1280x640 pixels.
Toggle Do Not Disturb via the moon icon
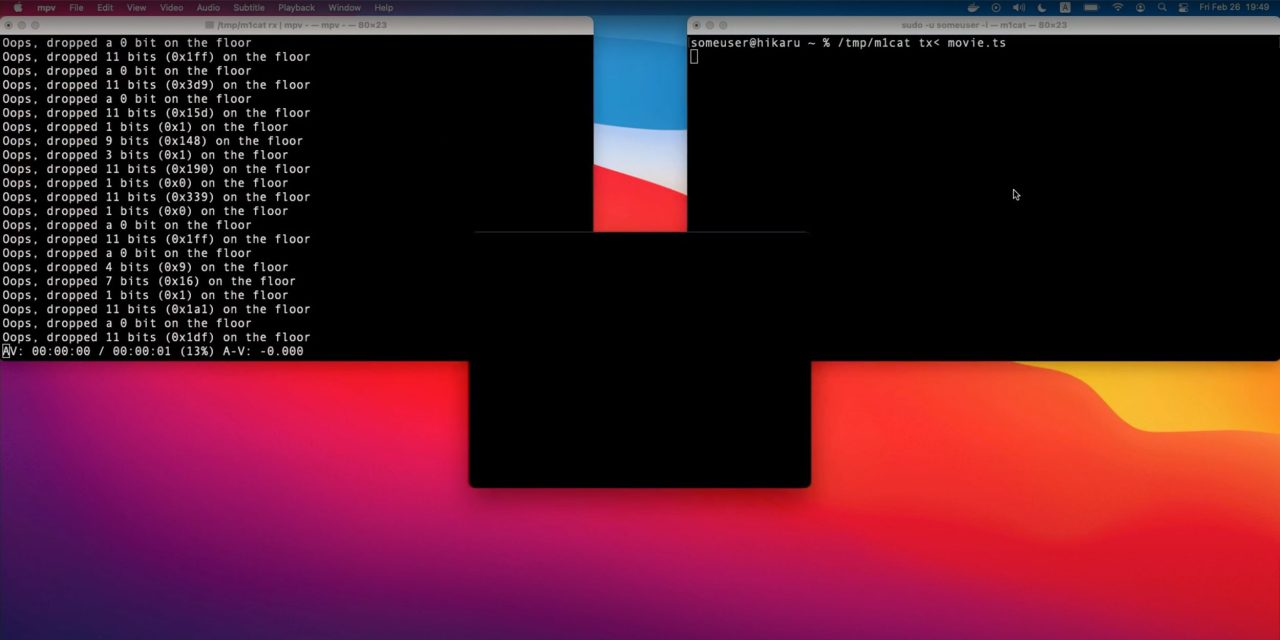[x=1041, y=7]
